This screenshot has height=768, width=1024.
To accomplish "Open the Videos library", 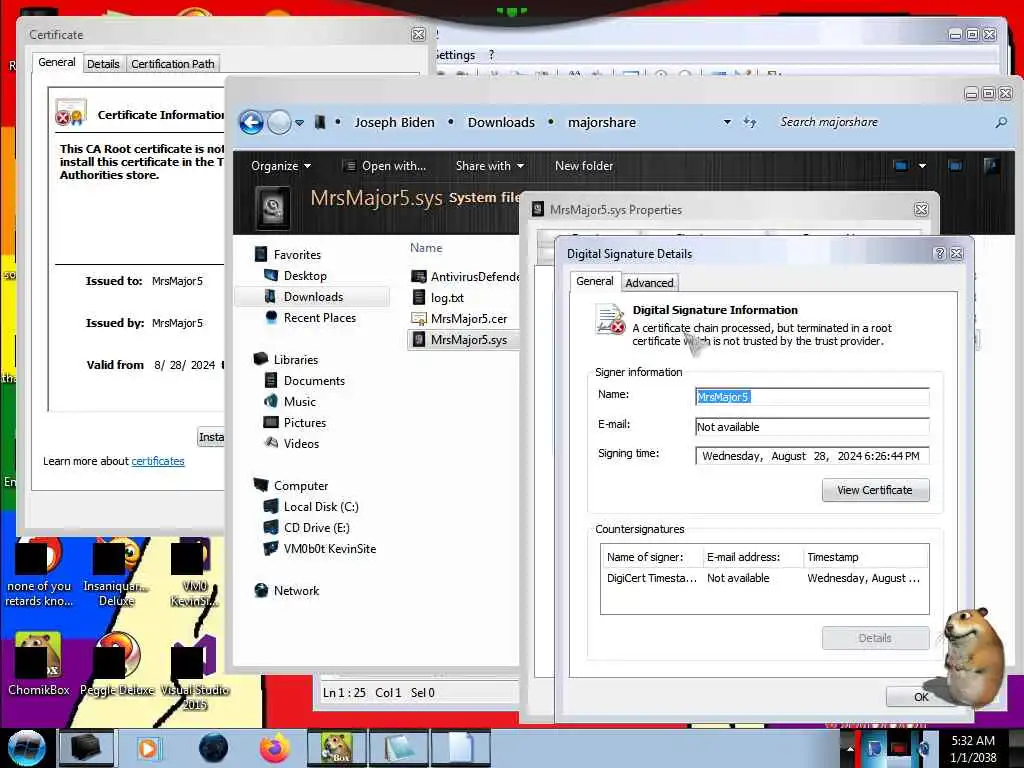I will pyautogui.click(x=300, y=443).
